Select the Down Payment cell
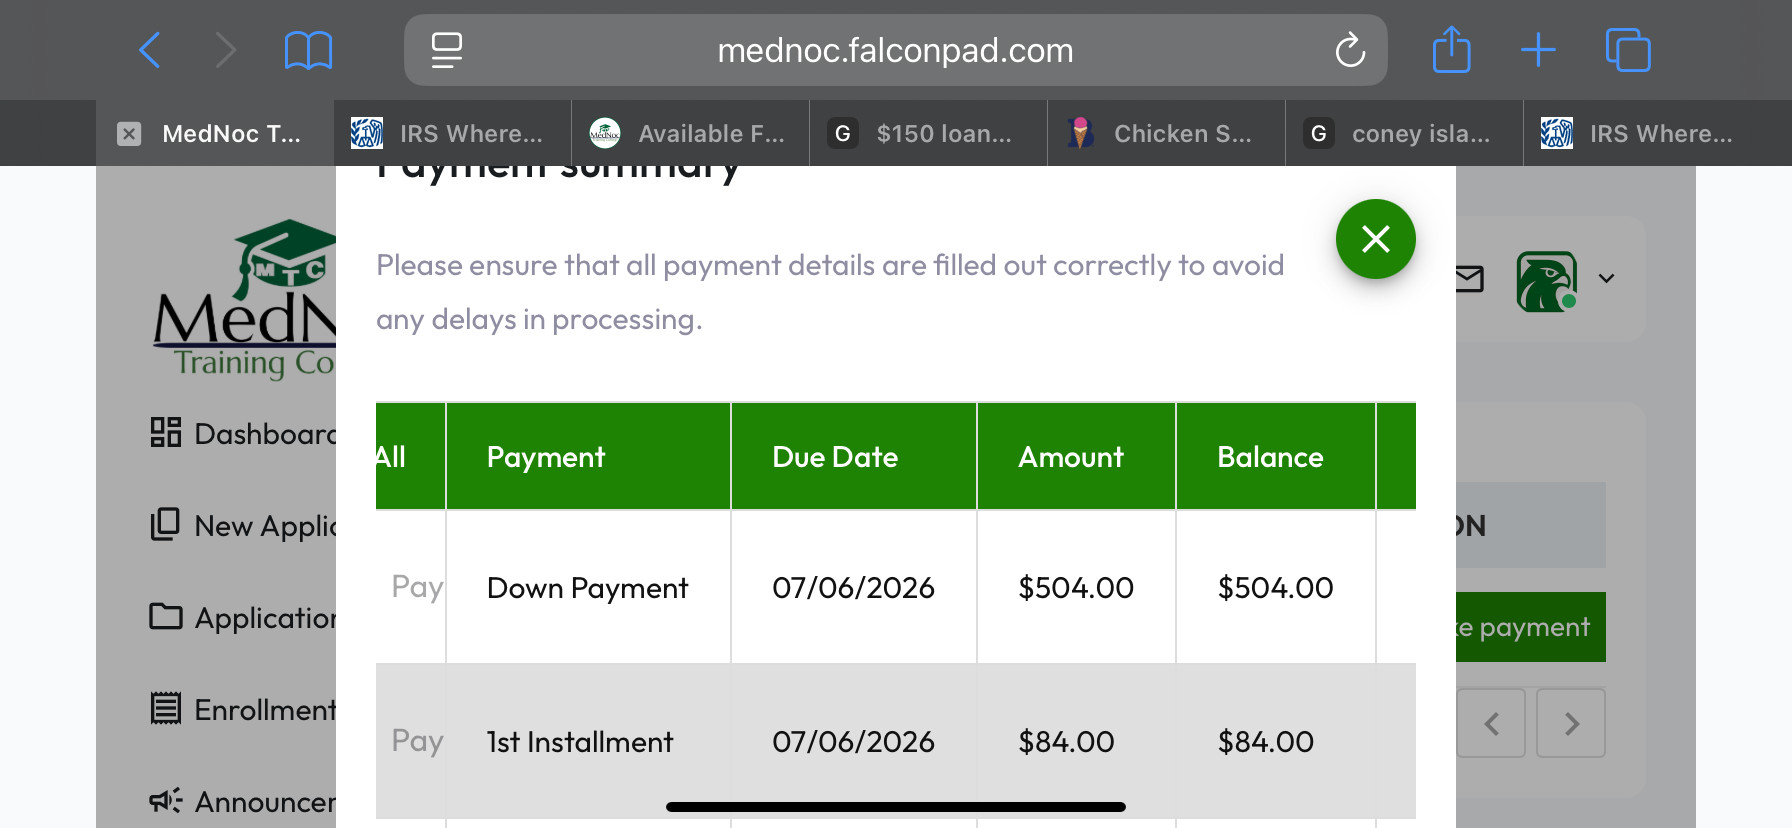Screen dimensions: 1792x828 click(x=588, y=587)
